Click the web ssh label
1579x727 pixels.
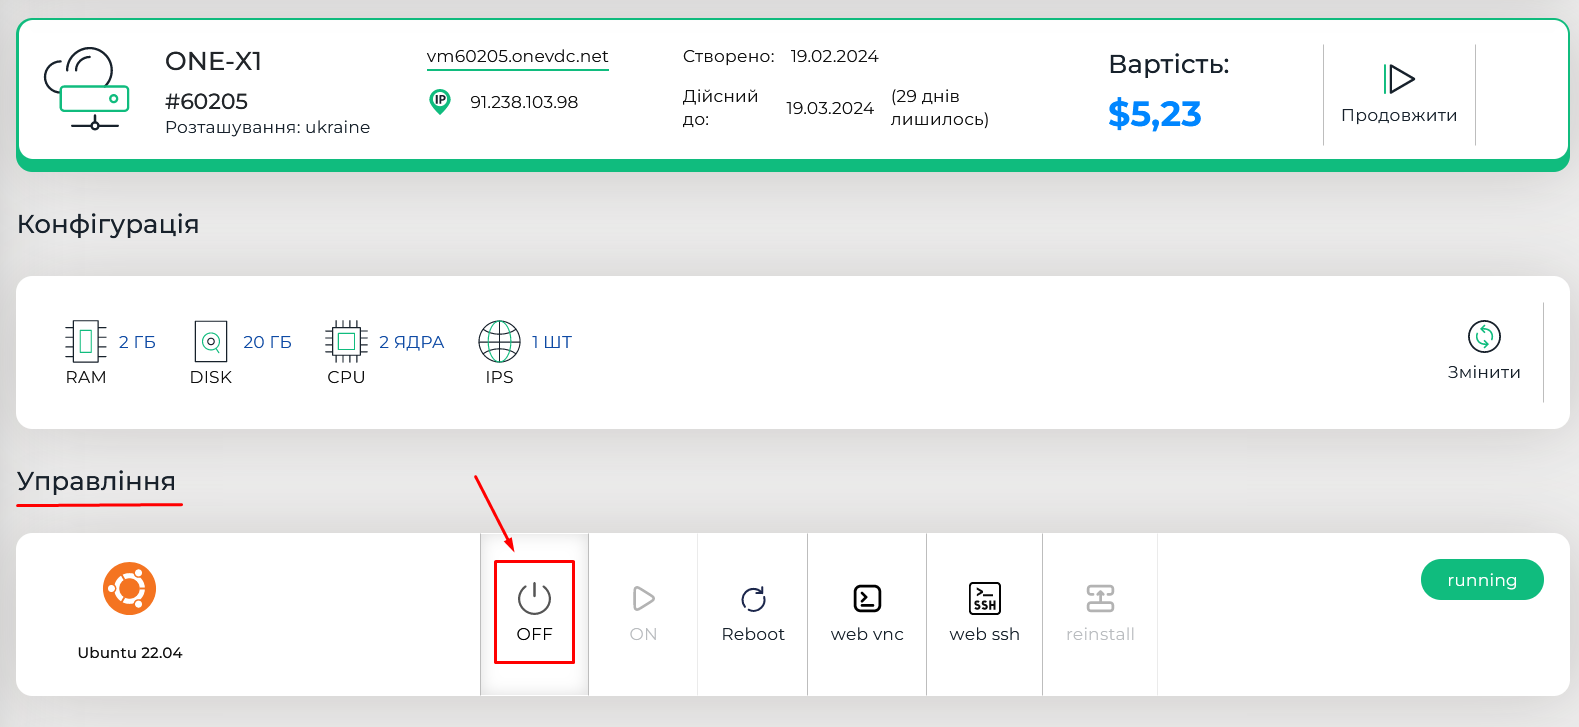pos(985,634)
